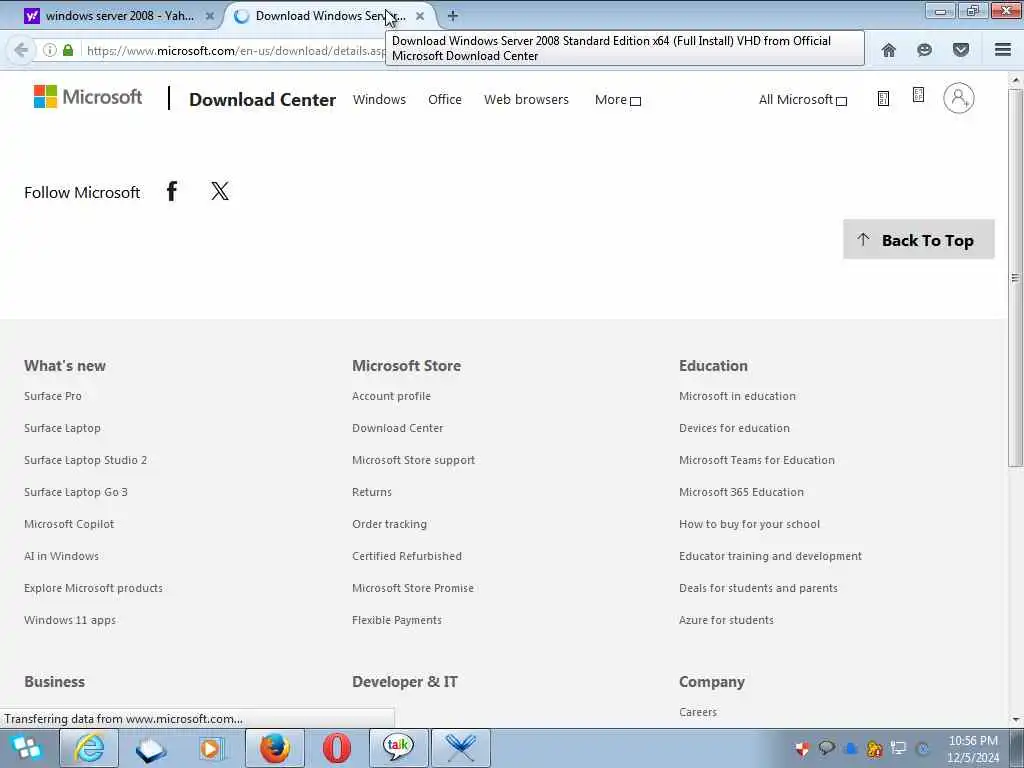The image size is (1024, 768).
Task: Click the chat smiley toolbar icon
Action: point(924,50)
